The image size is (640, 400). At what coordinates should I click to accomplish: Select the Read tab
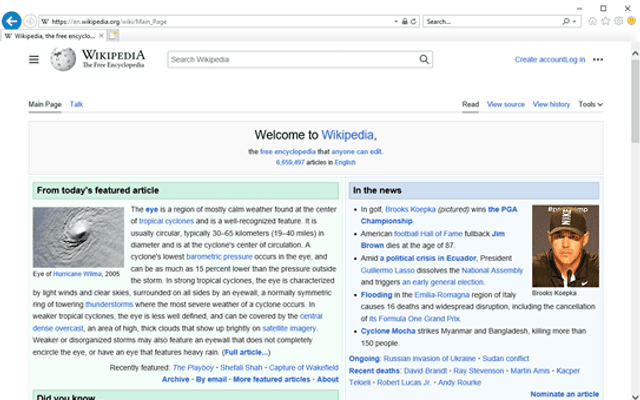pos(470,104)
